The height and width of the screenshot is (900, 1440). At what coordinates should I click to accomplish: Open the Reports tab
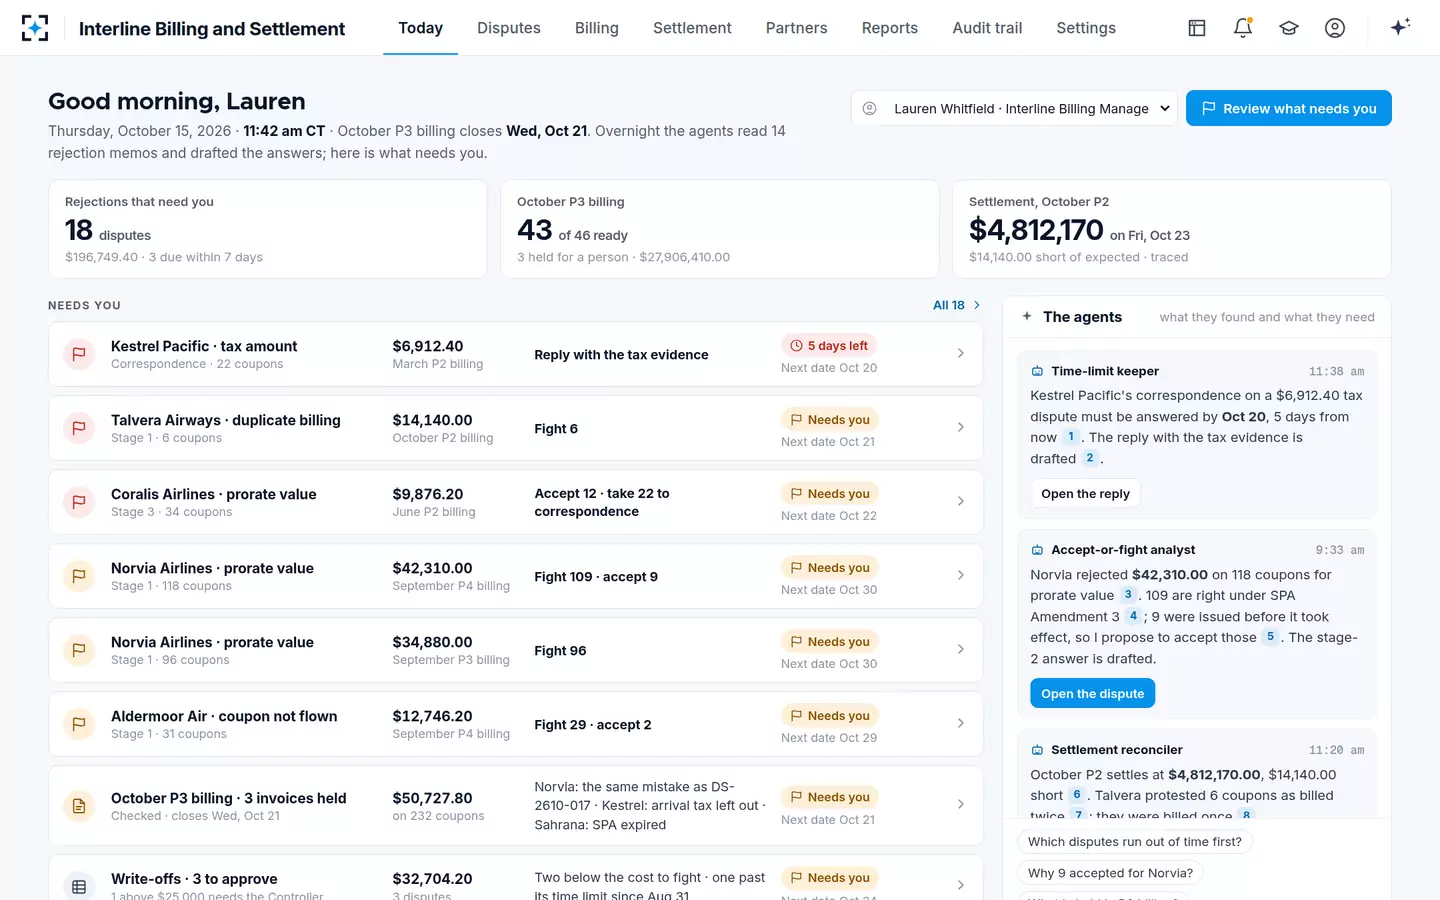click(890, 28)
